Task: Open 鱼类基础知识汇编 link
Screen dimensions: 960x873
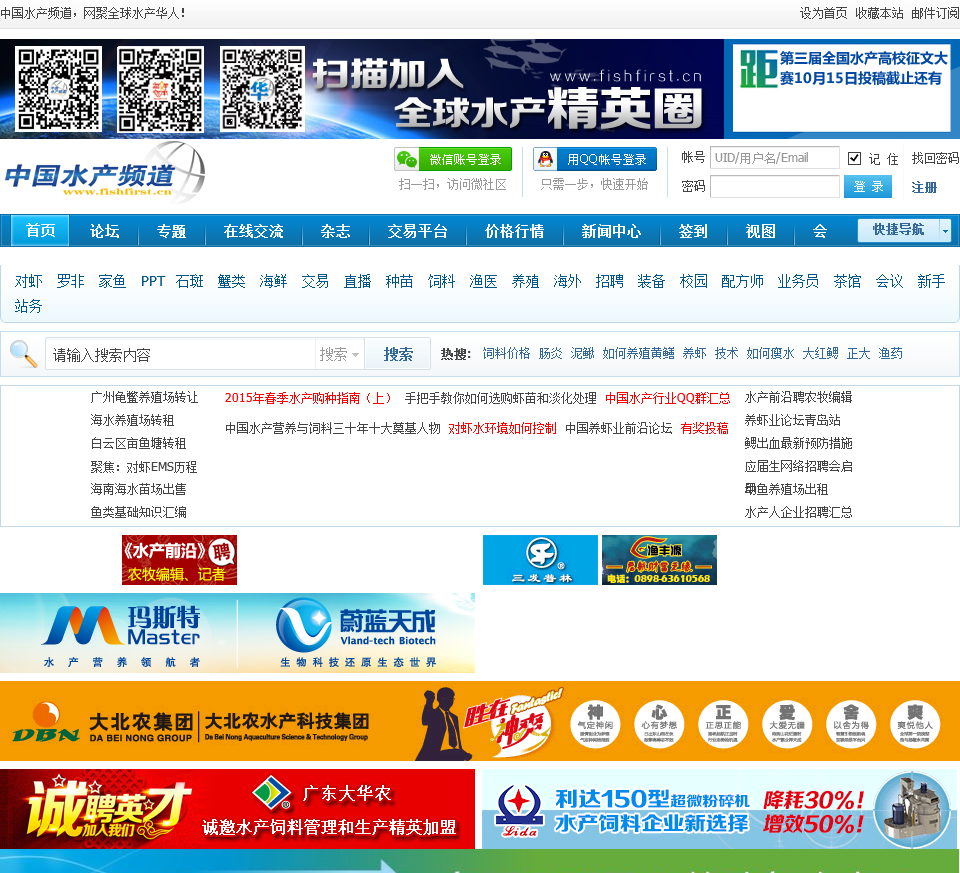Action: (138, 512)
